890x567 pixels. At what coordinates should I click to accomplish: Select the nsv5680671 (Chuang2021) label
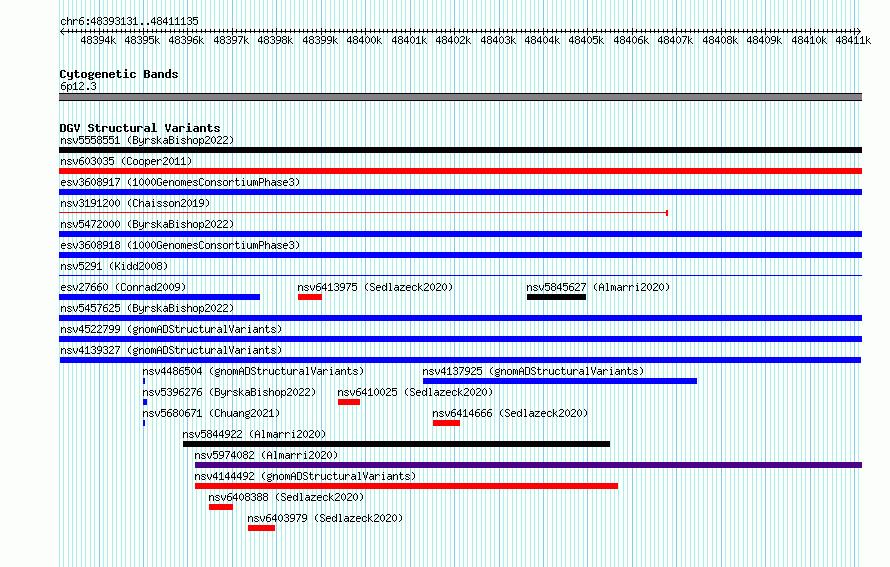click(x=211, y=413)
